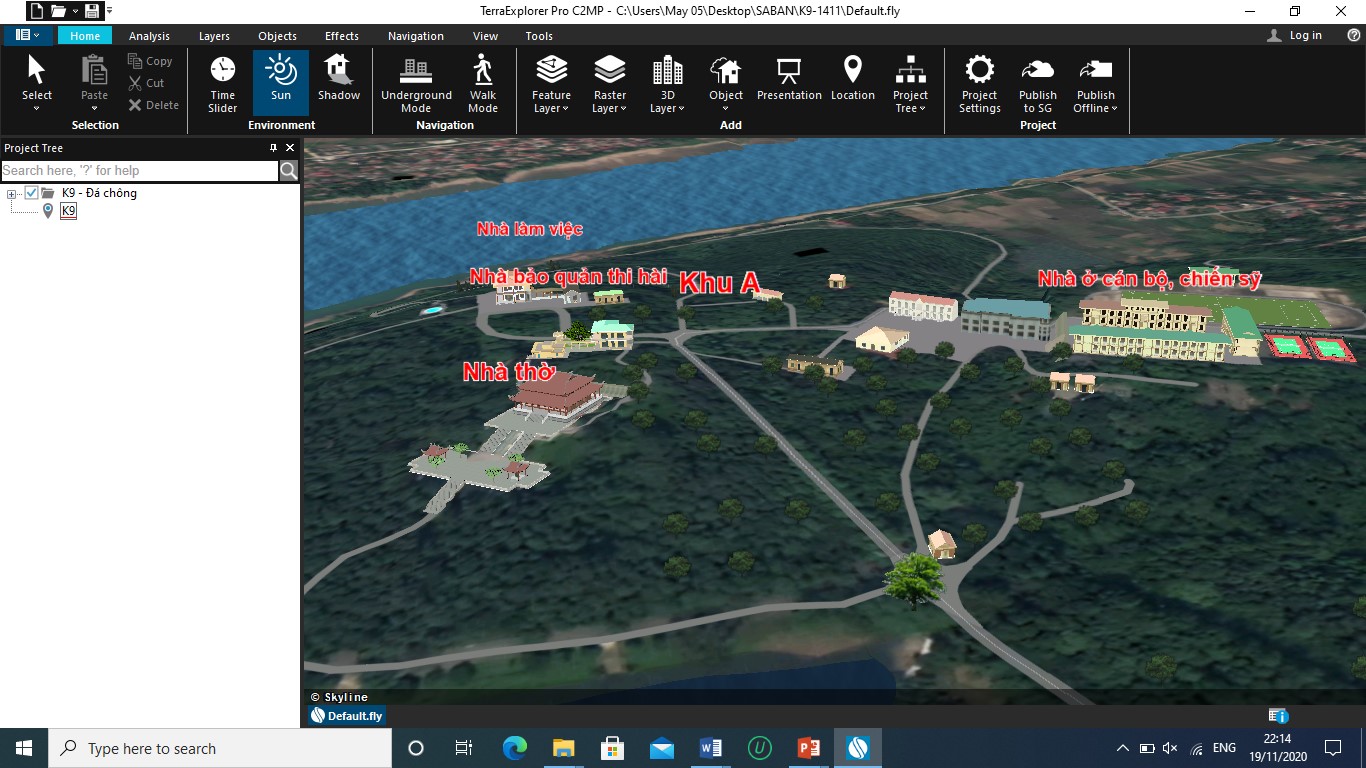Open the Object add dropdown
The image size is (1366, 768).
click(x=726, y=84)
